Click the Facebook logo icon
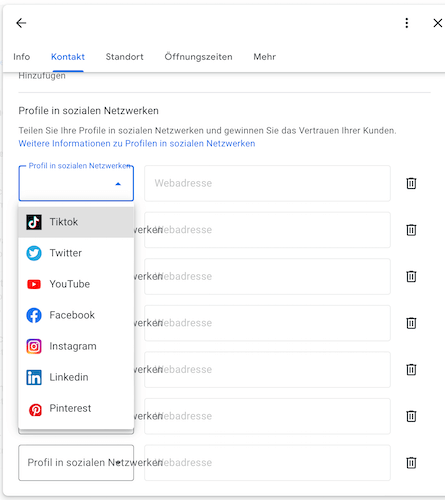The image size is (445, 500). point(34,315)
